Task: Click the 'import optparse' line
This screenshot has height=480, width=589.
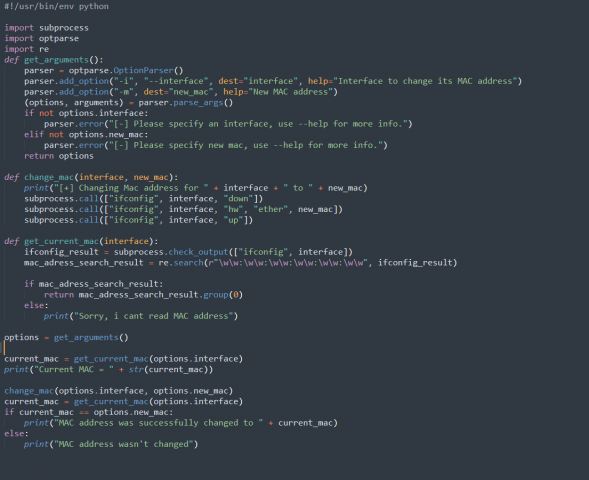Action: coord(42,38)
